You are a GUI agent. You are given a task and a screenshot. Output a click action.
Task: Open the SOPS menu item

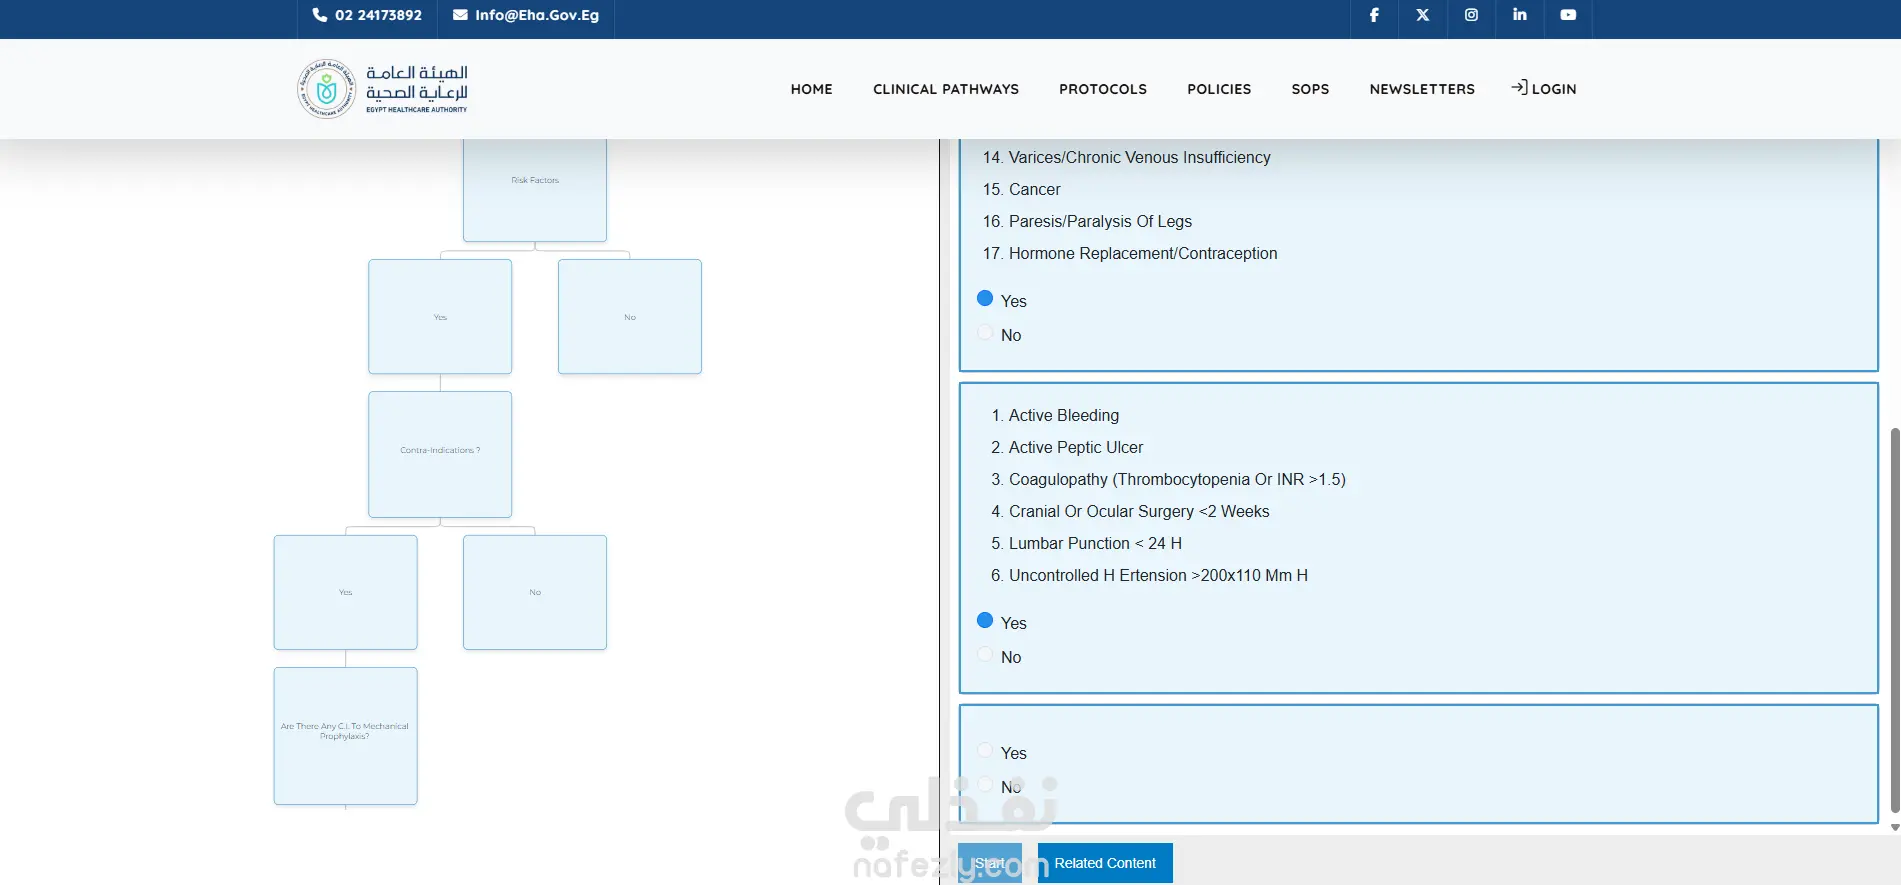click(1310, 89)
